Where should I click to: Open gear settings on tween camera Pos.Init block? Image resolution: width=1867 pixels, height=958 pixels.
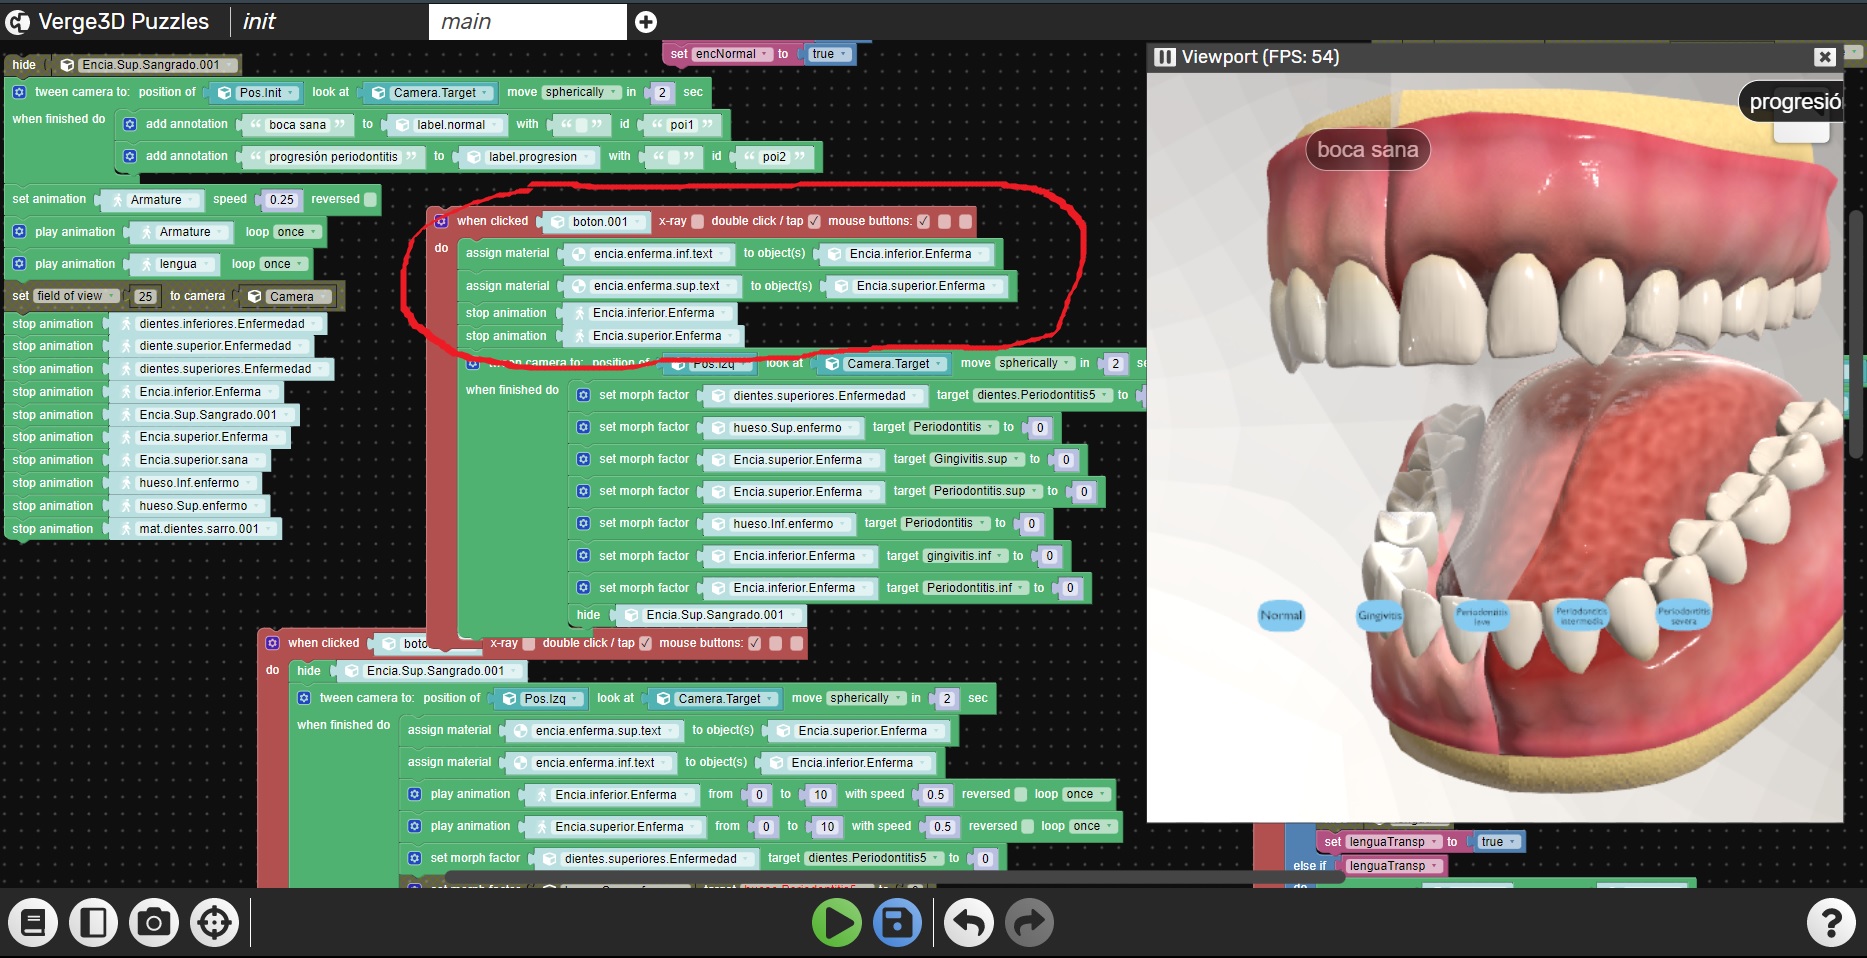[x=19, y=92]
